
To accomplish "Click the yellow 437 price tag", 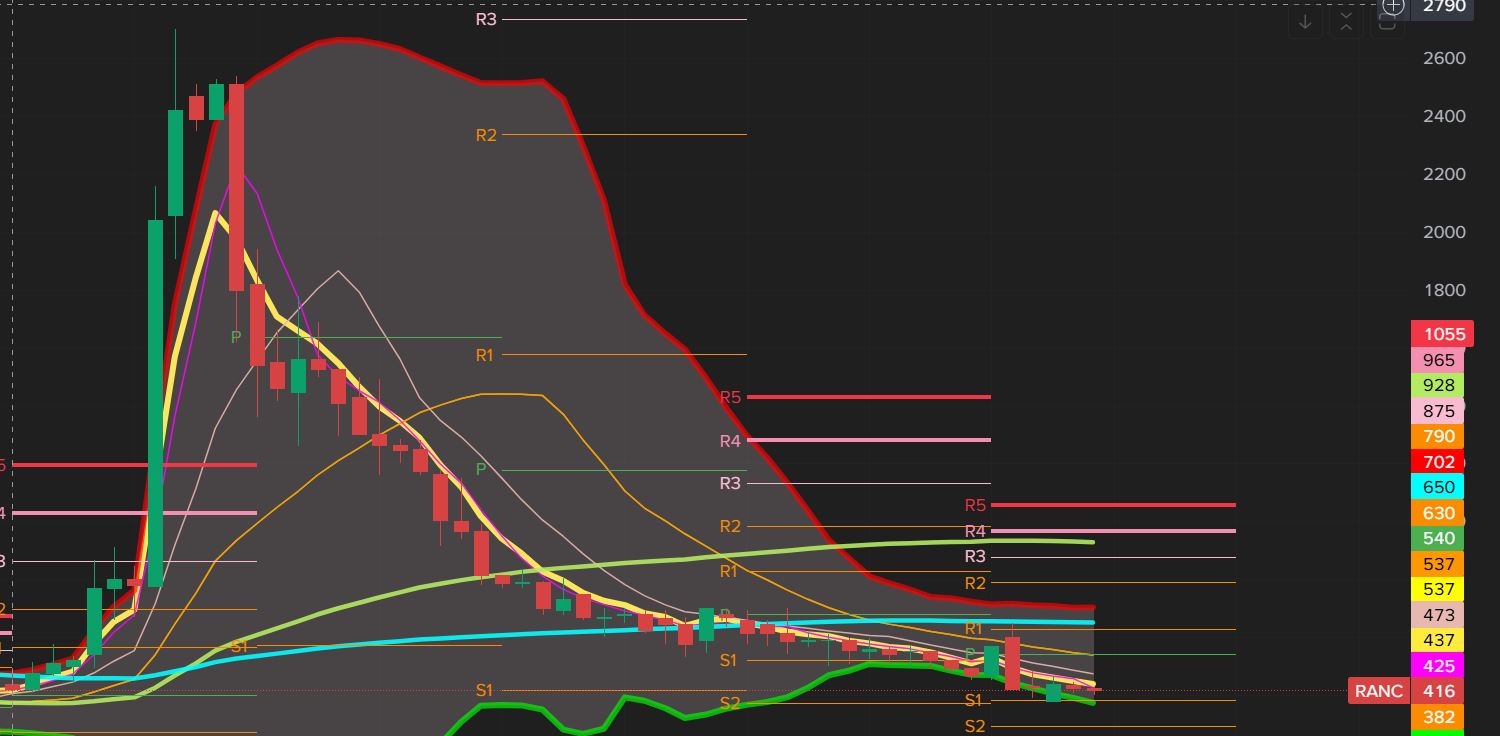I will [x=1438, y=640].
